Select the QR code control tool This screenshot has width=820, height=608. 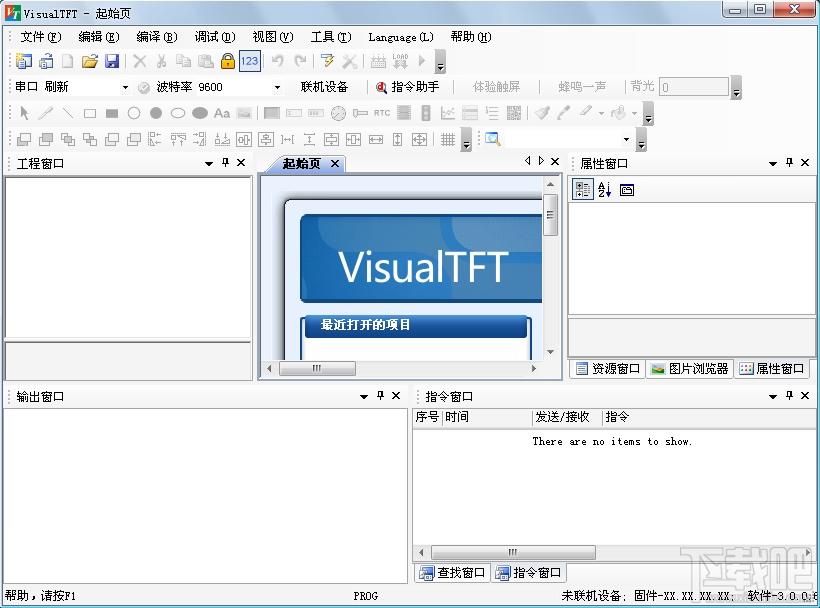[x=514, y=113]
